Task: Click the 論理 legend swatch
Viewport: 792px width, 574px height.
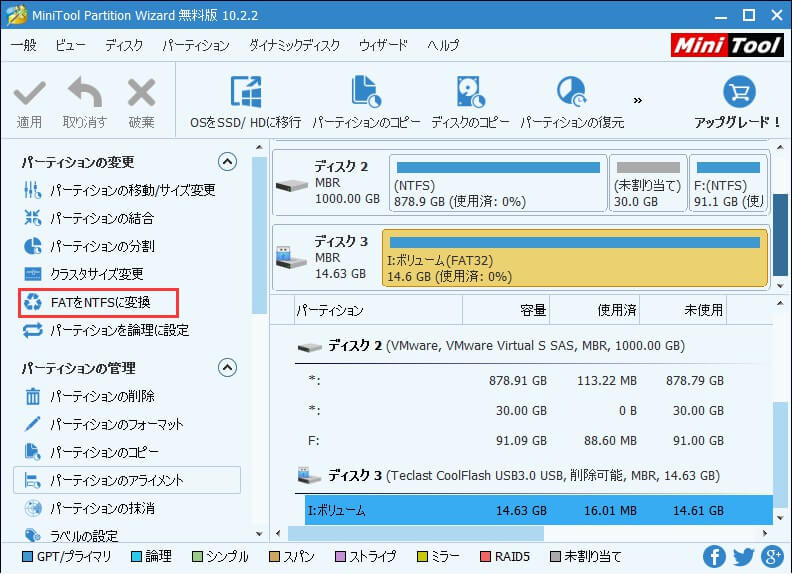Action: pyautogui.click(x=136, y=556)
